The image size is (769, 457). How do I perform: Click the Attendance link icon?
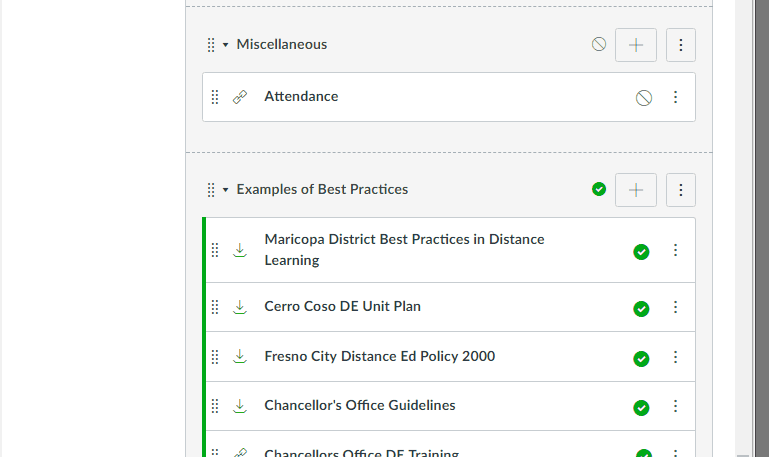(x=240, y=97)
